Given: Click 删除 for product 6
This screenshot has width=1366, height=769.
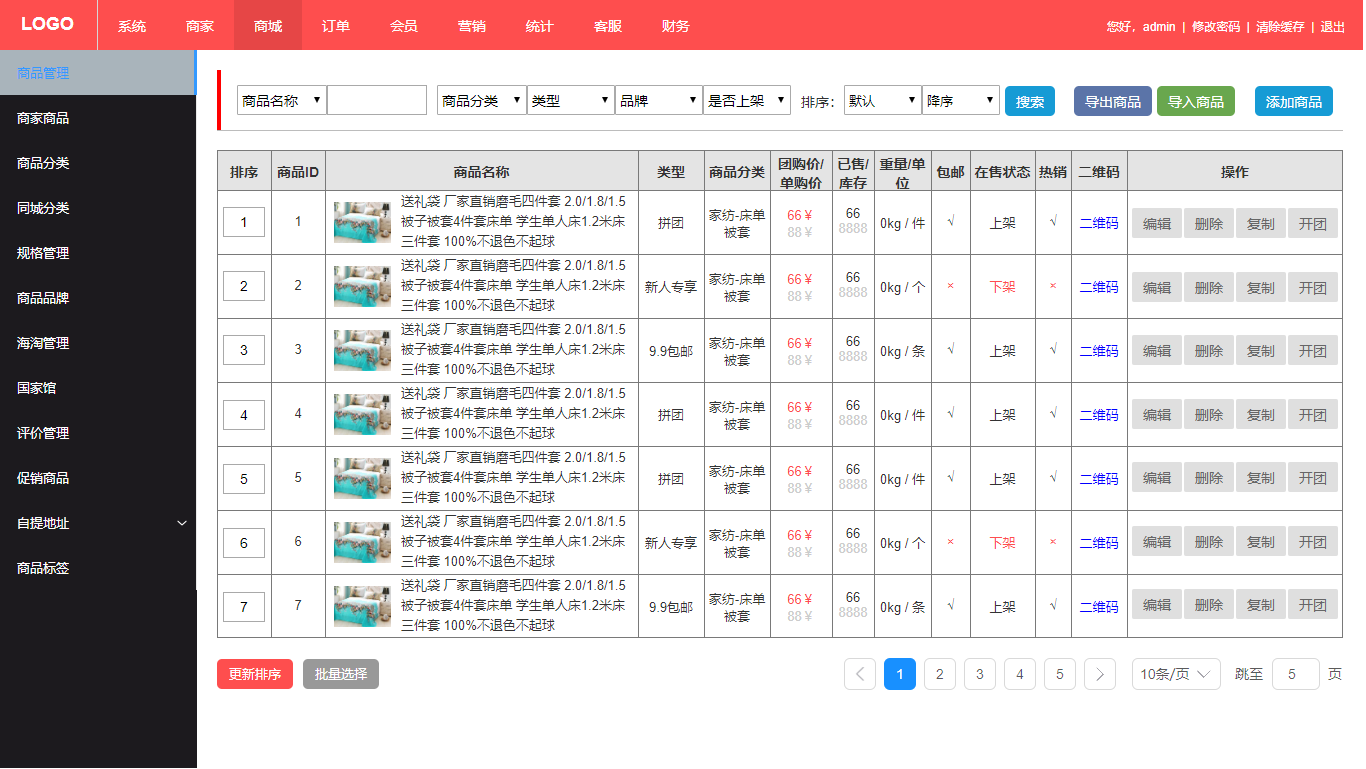Looking at the screenshot, I should 1209,542.
